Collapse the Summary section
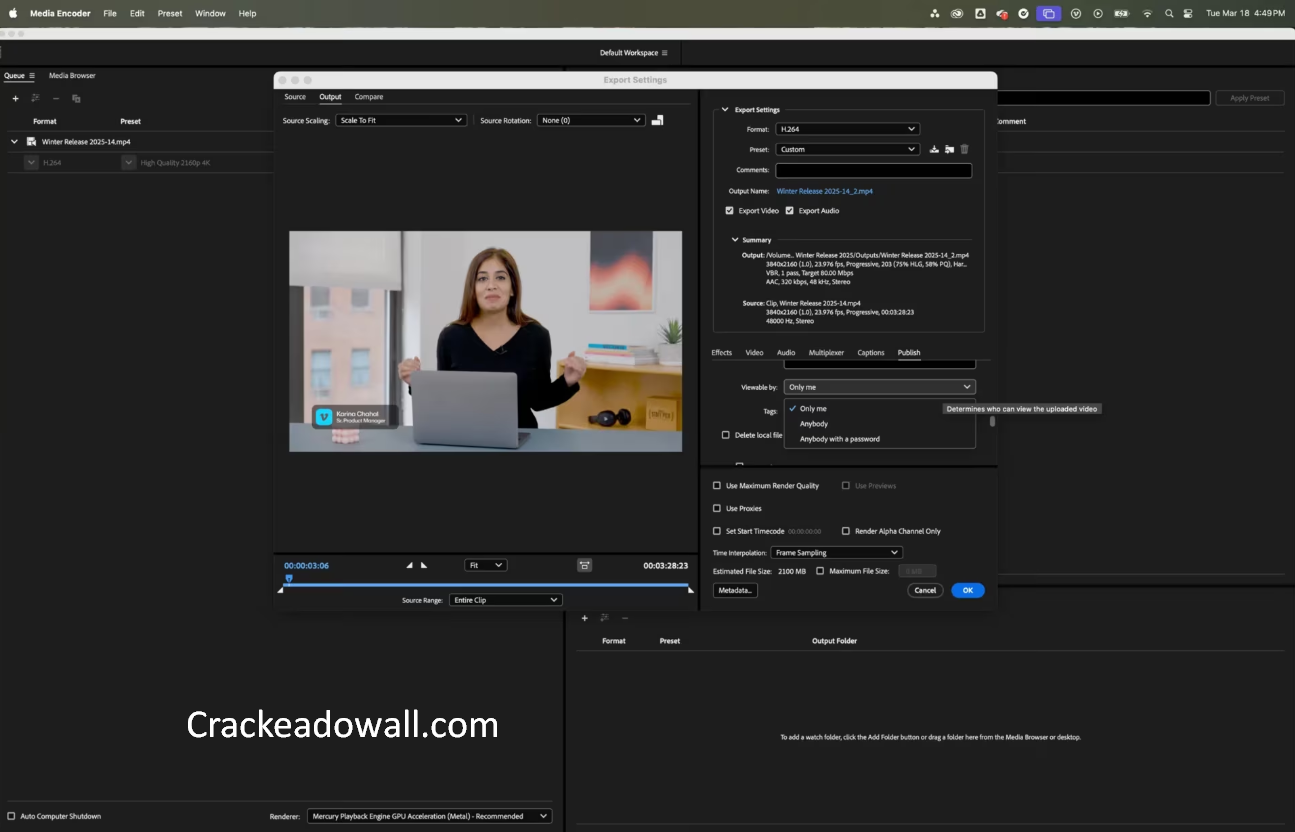 pyautogui.click(x=735, y=240)
